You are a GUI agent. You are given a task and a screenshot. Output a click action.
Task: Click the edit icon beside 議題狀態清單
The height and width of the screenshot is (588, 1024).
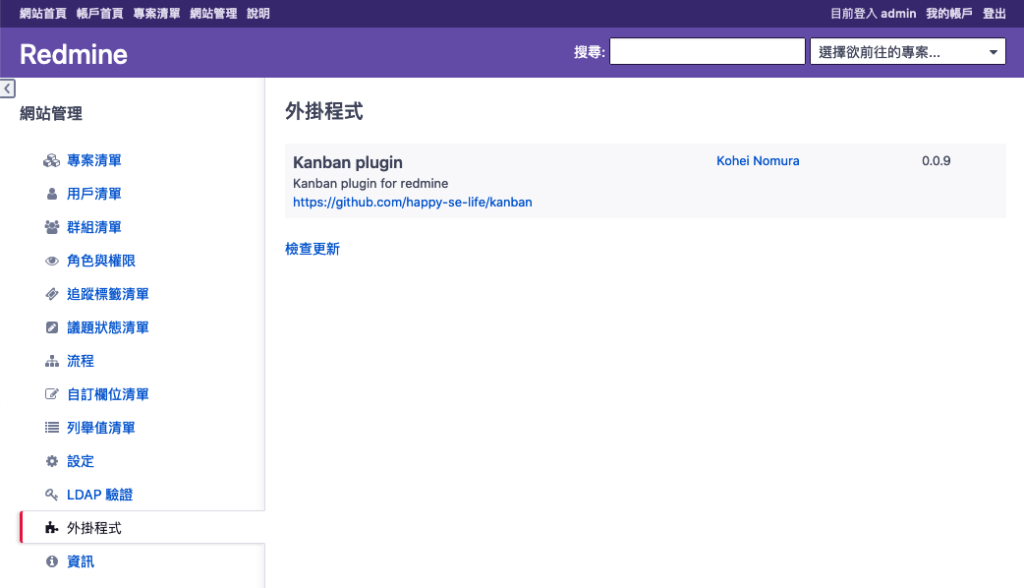coord(52,327)
